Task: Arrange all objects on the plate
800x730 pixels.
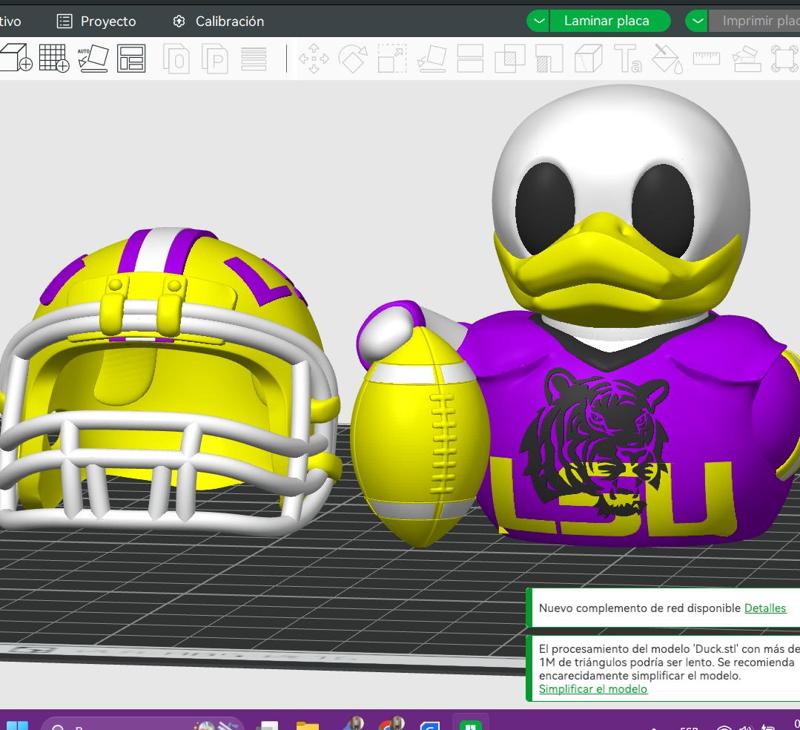Action: click(133, 62)
